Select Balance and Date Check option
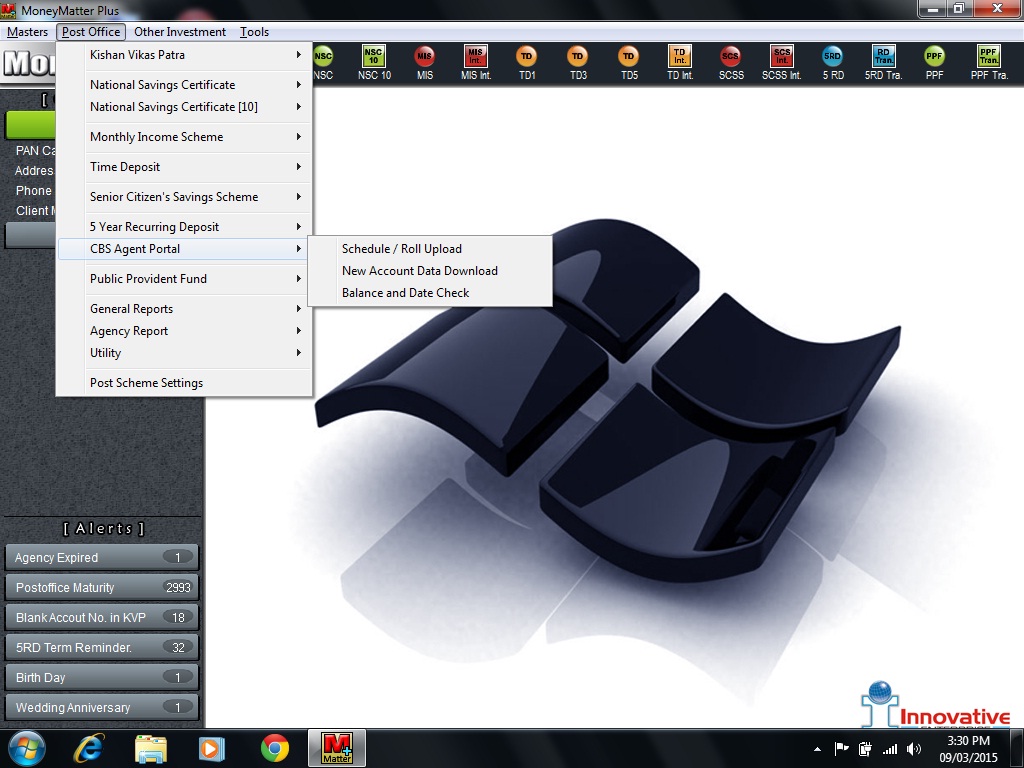This screenshot has height=768, width=1024. point(405,293)
